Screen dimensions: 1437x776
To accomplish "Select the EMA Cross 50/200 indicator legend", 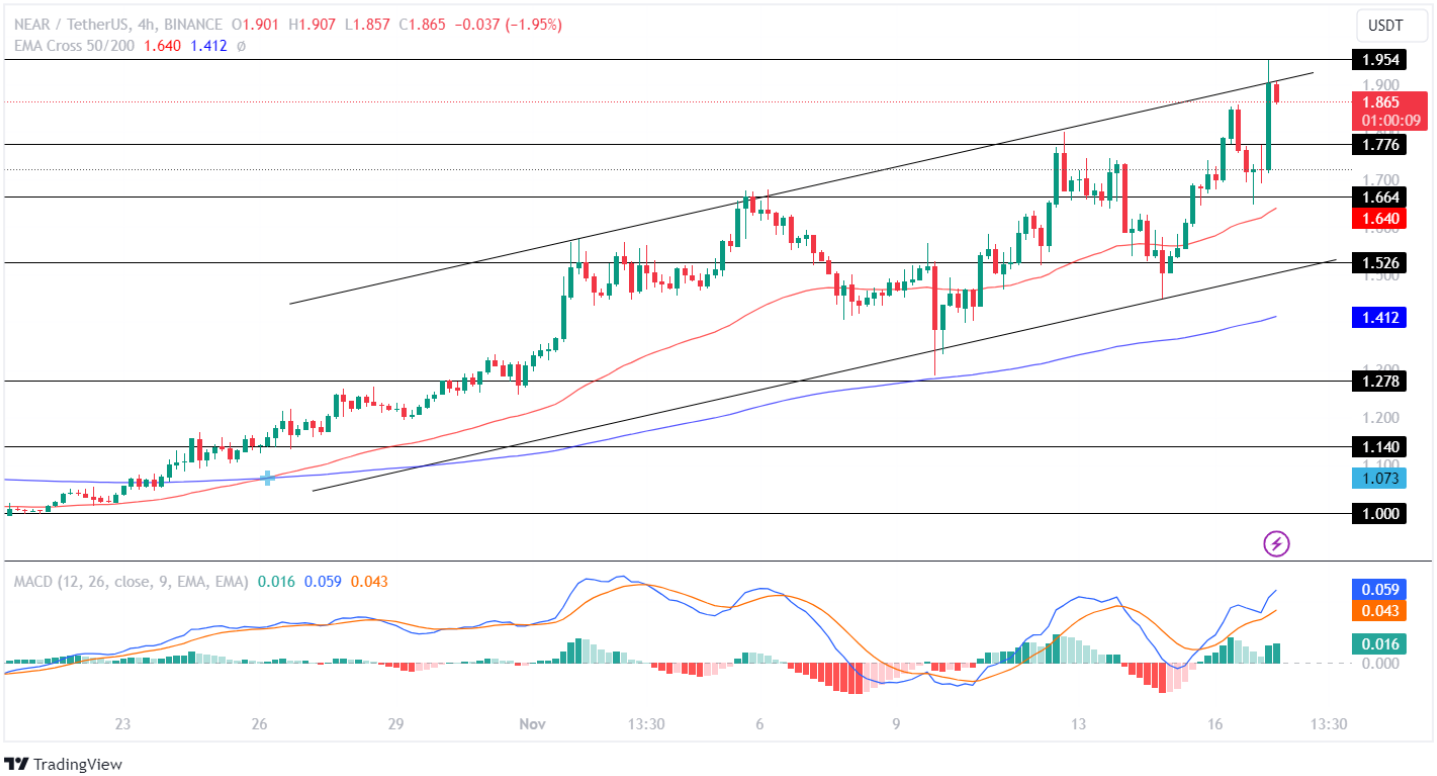I will 76,45.
